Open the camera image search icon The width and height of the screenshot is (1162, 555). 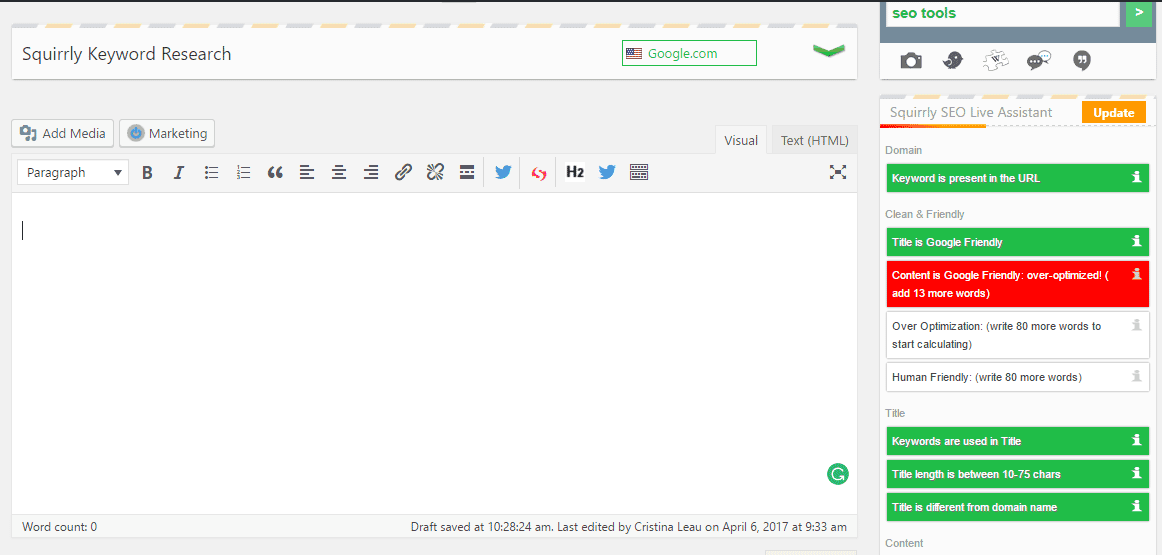pos(911,61)
